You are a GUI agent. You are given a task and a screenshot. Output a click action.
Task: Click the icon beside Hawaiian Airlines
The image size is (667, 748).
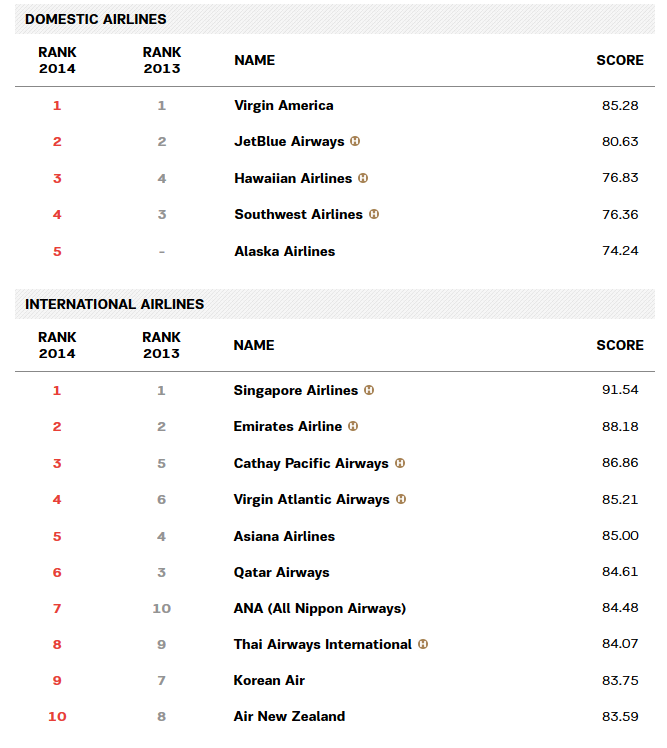coord(363,178)
